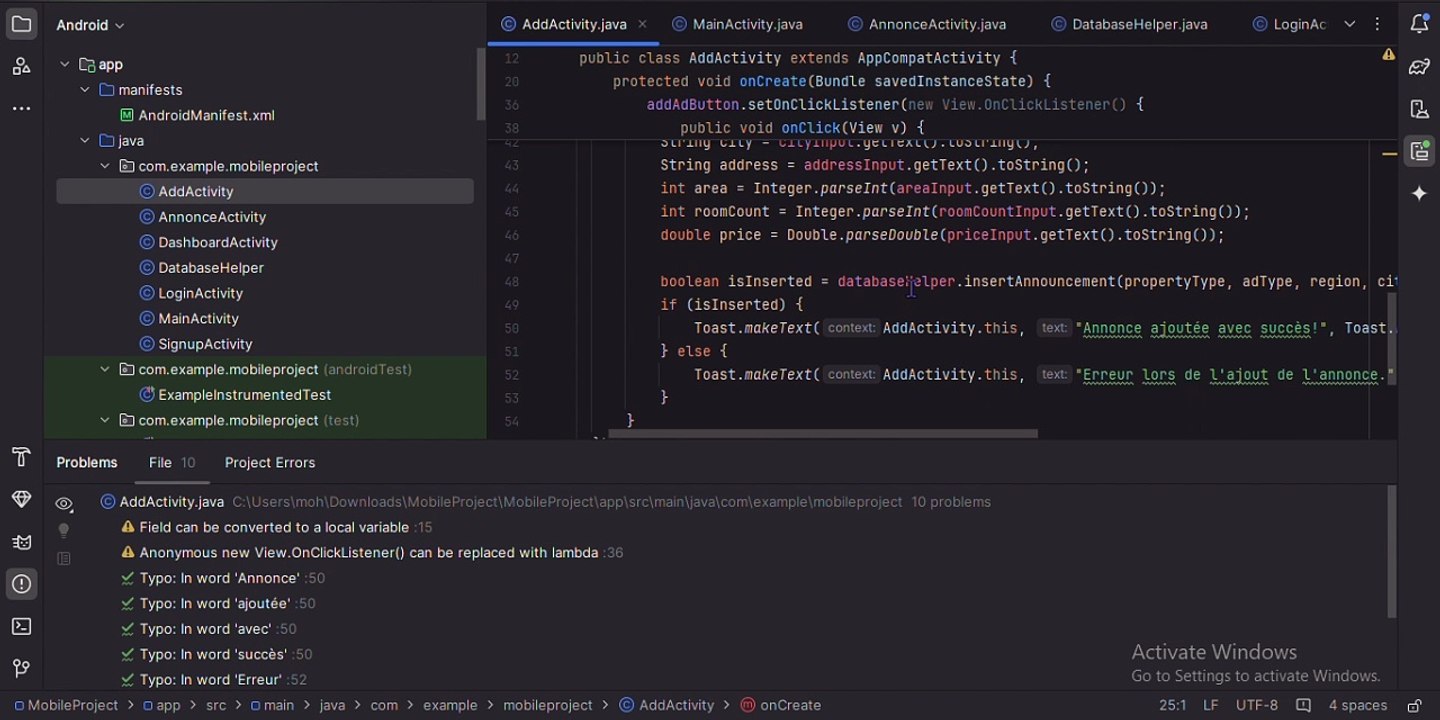Select MainActivity in project tree
The height and width of the screenshot is (720, 1440).
tap(188, 318)
